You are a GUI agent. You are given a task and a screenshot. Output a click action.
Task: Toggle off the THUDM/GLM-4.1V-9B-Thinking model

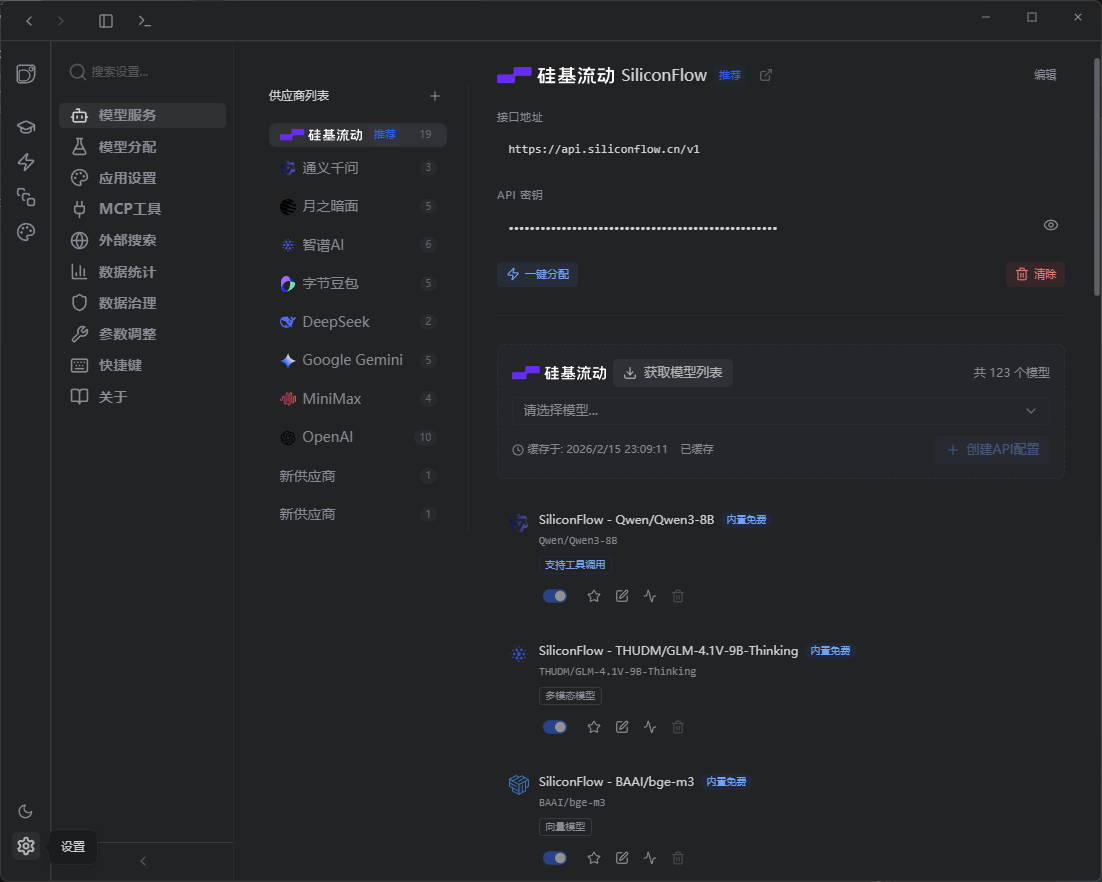(555, 727)
